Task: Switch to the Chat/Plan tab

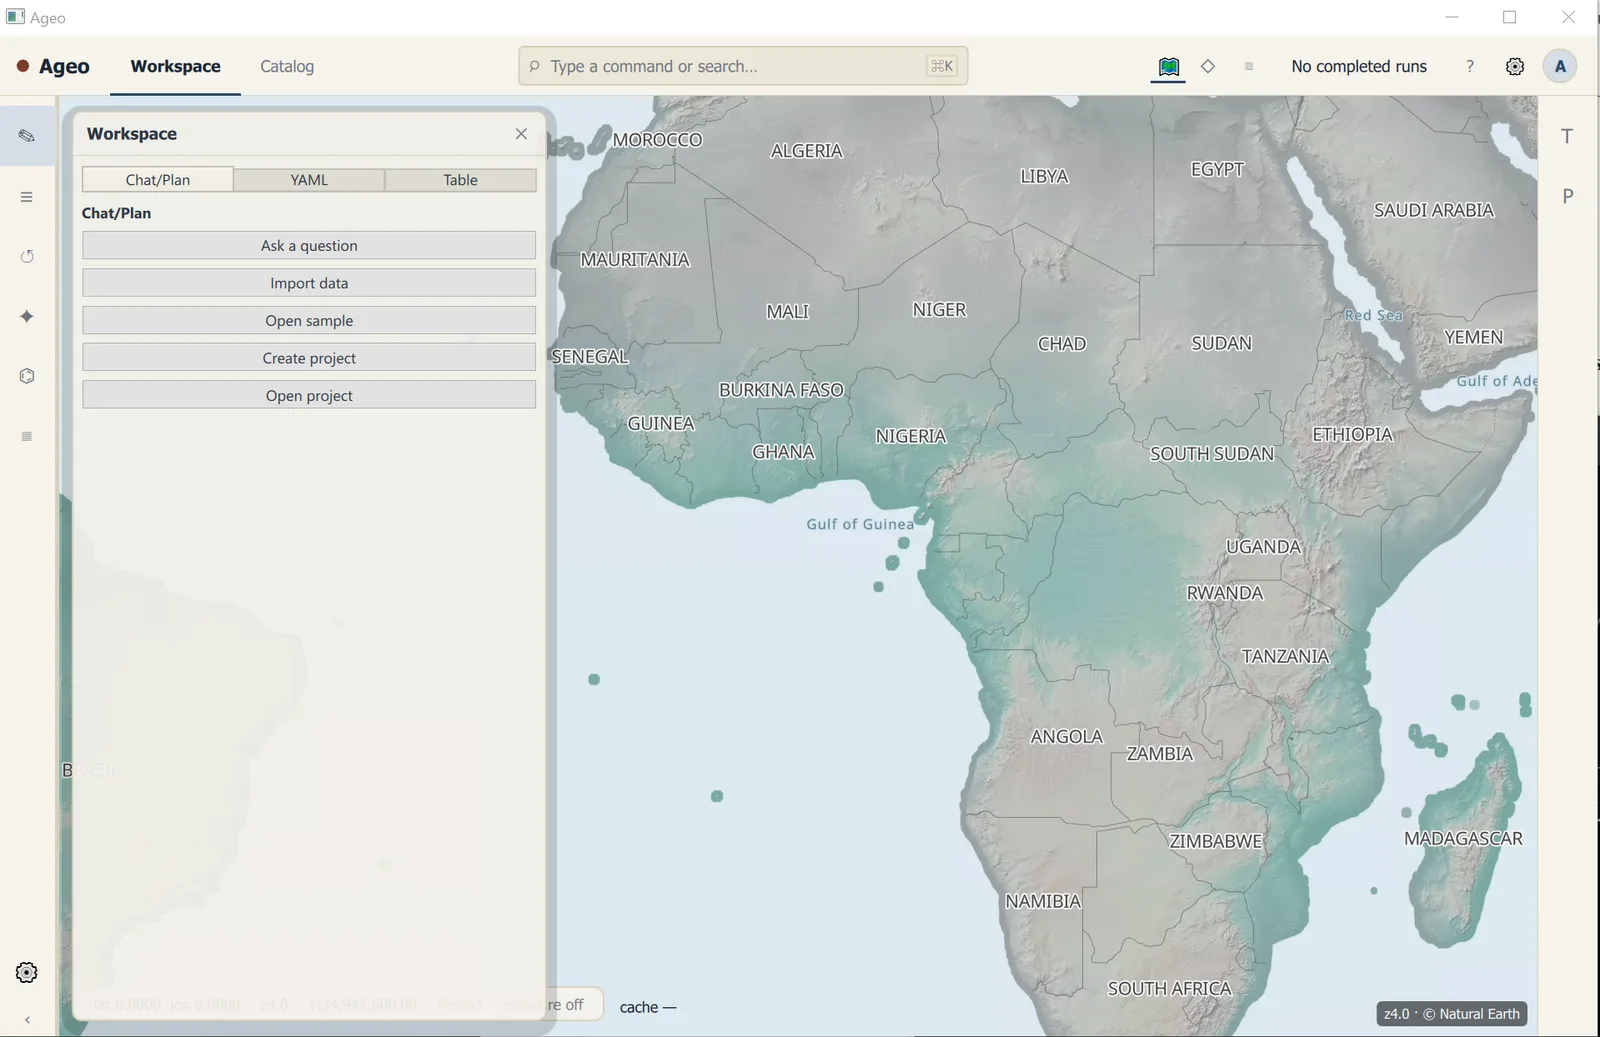Action: (158, 179)
